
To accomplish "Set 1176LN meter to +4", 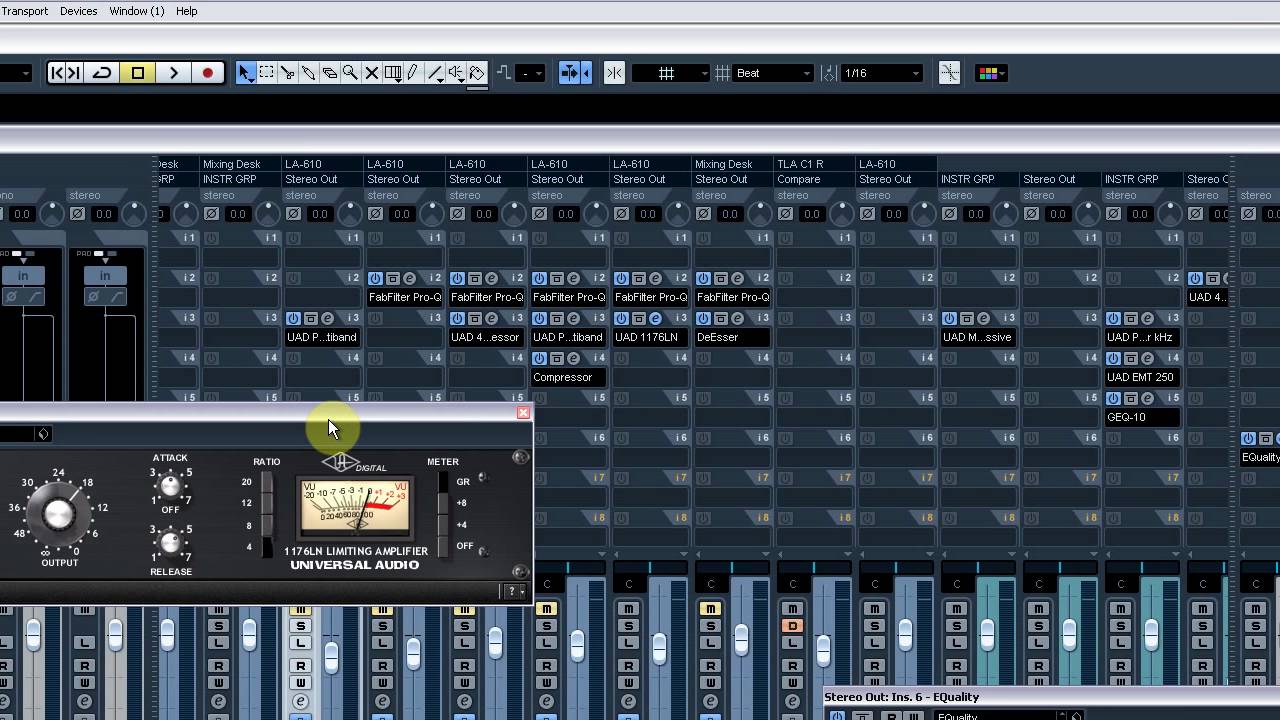I will pos(444,525).
